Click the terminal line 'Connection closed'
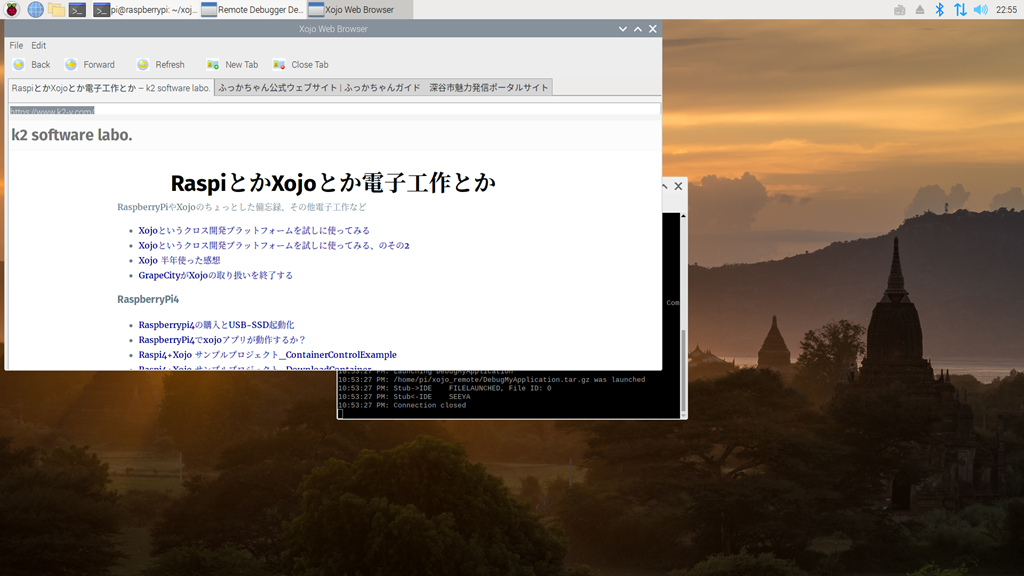This screenshot has height=576, width=1024. pyautogui.click(x=402, y=406)
